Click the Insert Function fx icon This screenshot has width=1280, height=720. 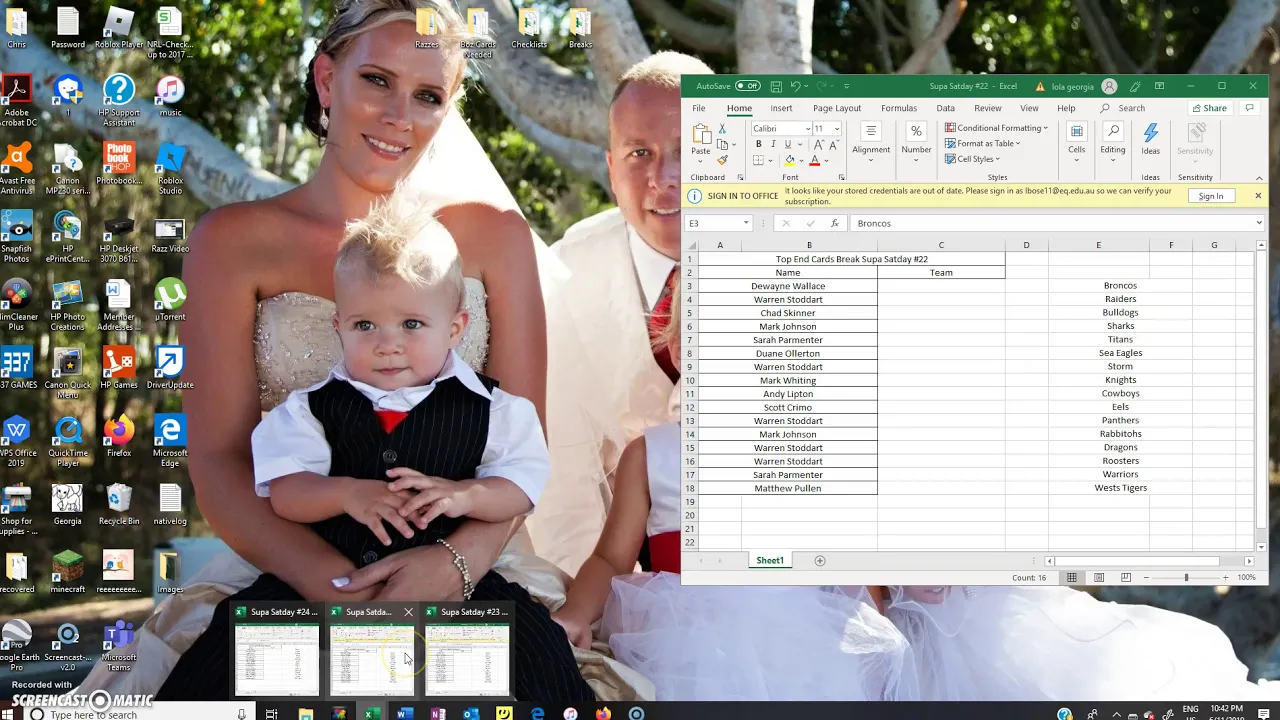coord(834,223)
